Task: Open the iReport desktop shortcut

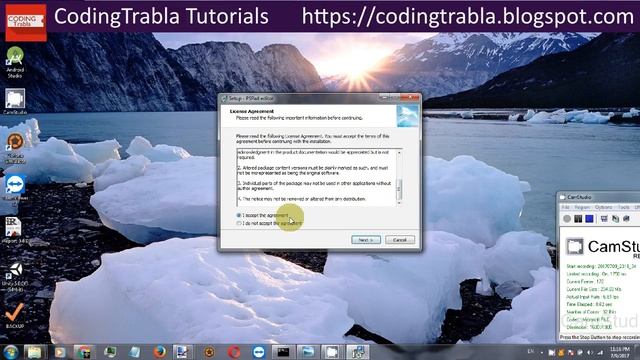Action: pyautogui.click(x=14, y=231)
